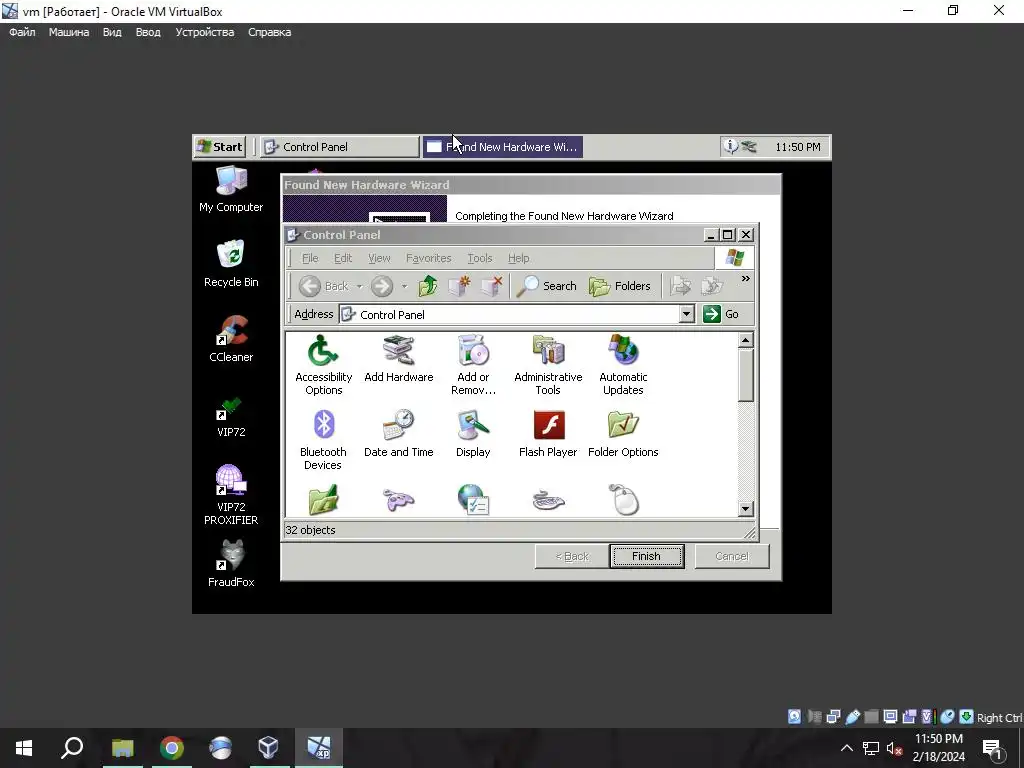Open Folder Options icon
The width and height of the screenshot is (1024, 768).
623,434
